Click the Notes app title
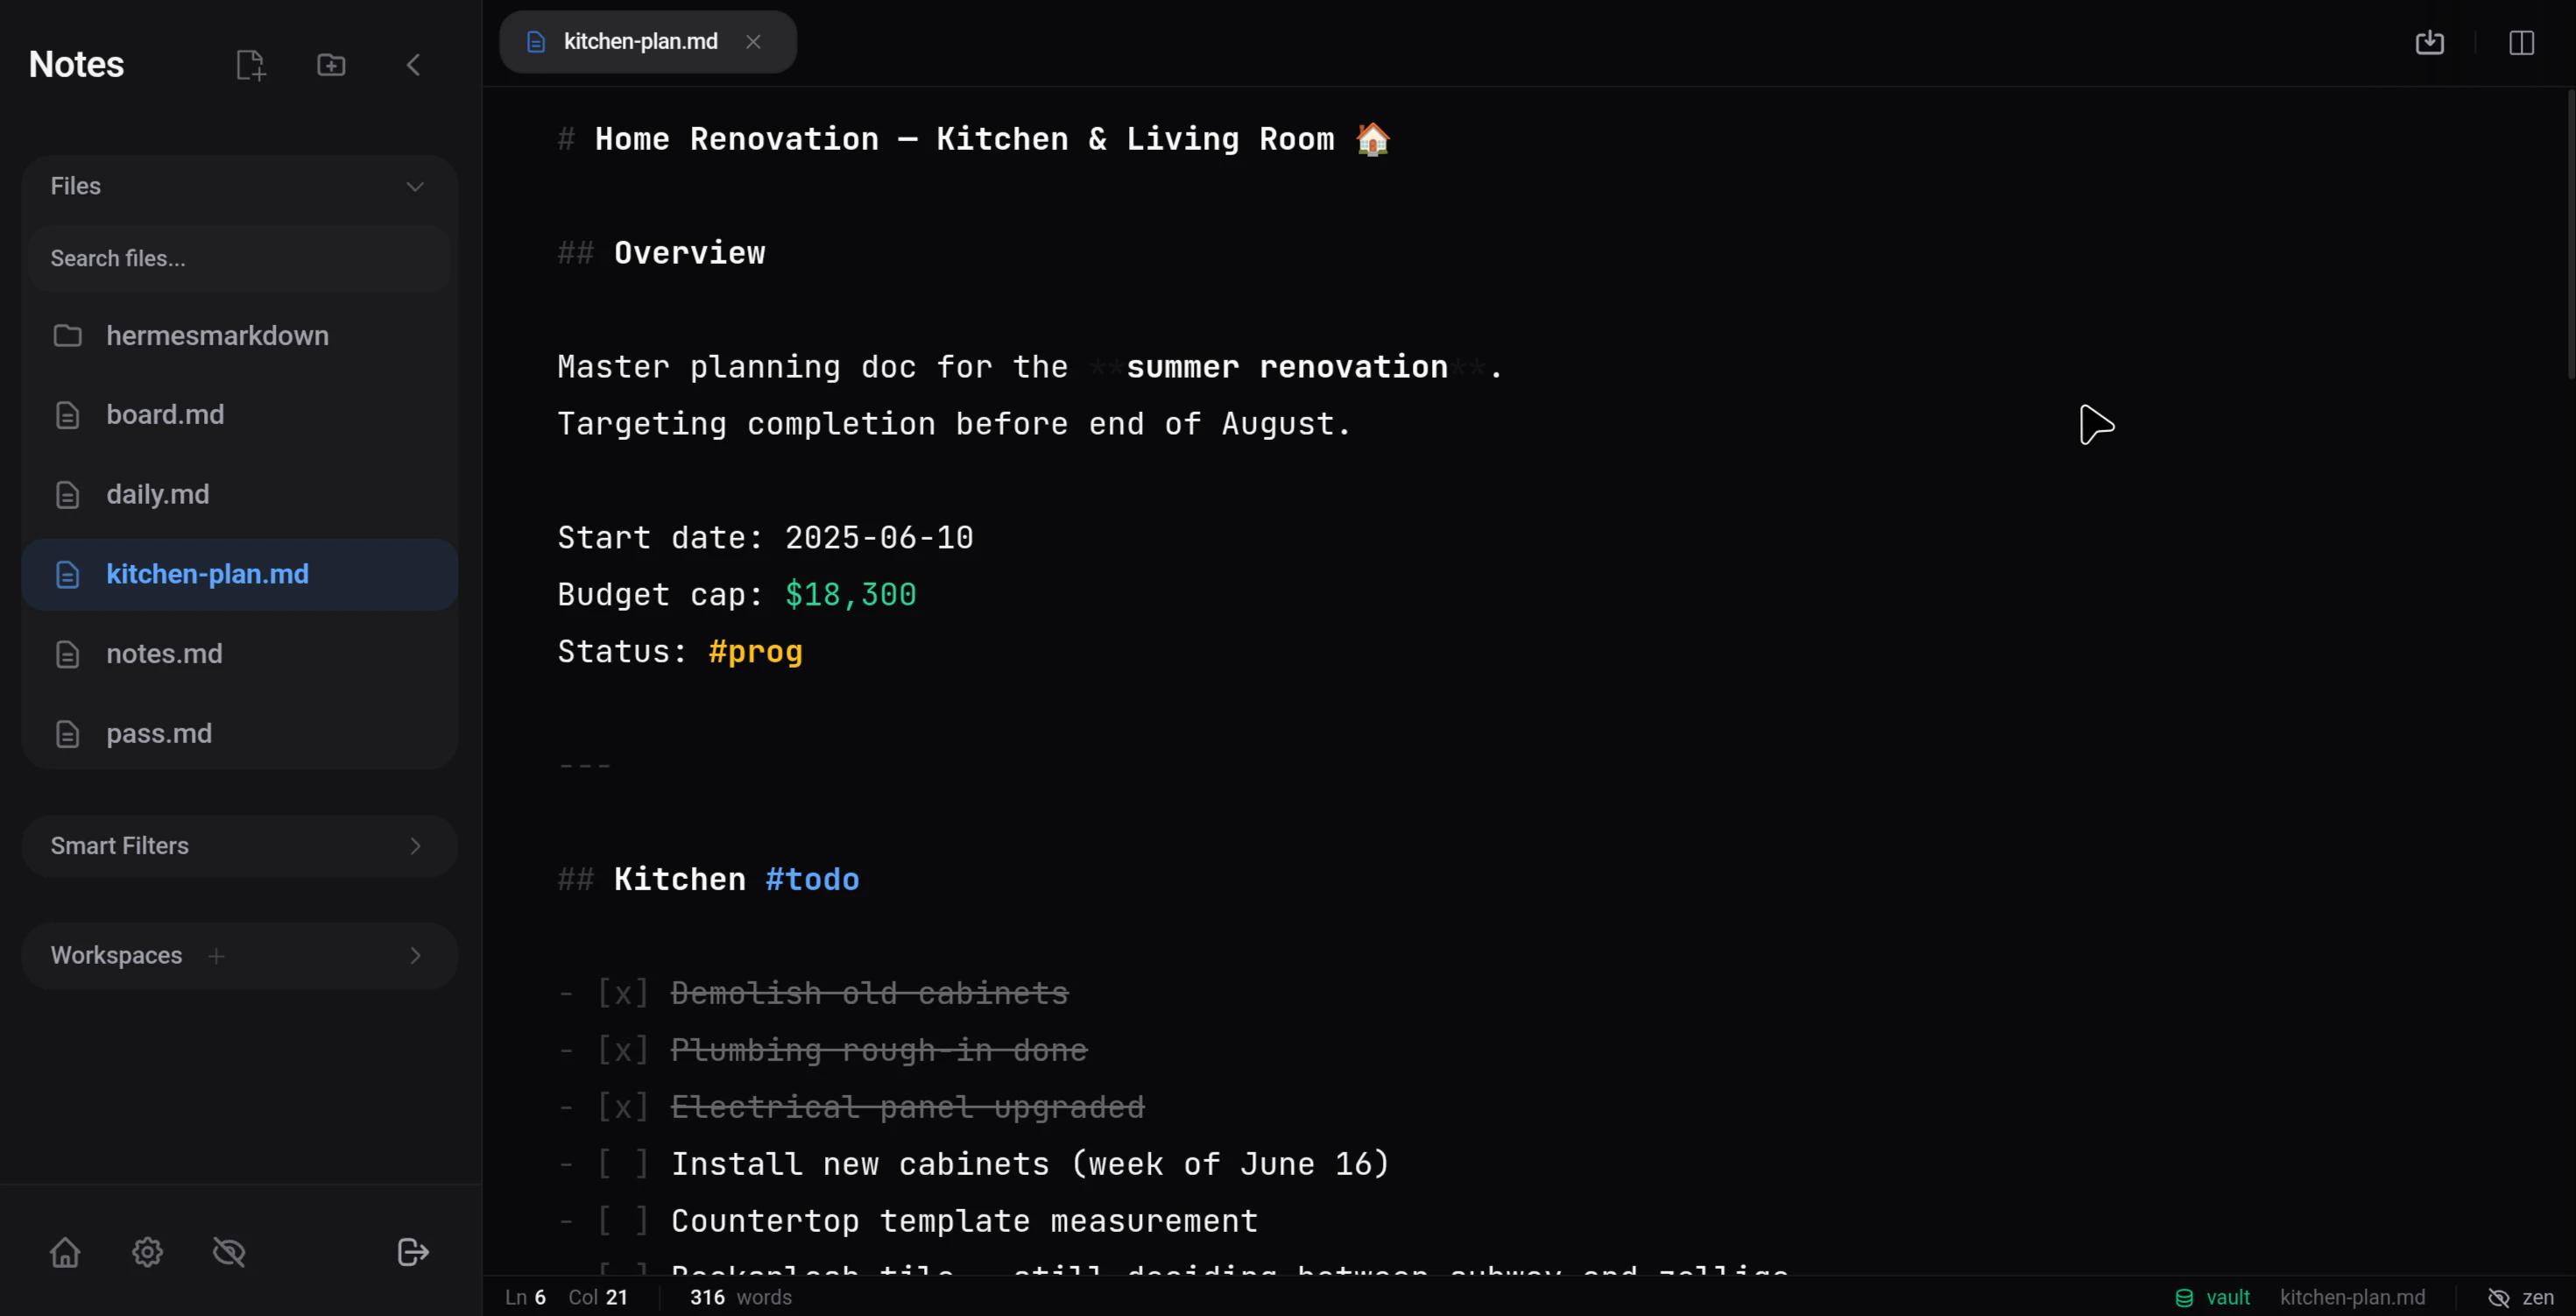The width and height of the screenshot is (2576, 1316). click(76, 65)
